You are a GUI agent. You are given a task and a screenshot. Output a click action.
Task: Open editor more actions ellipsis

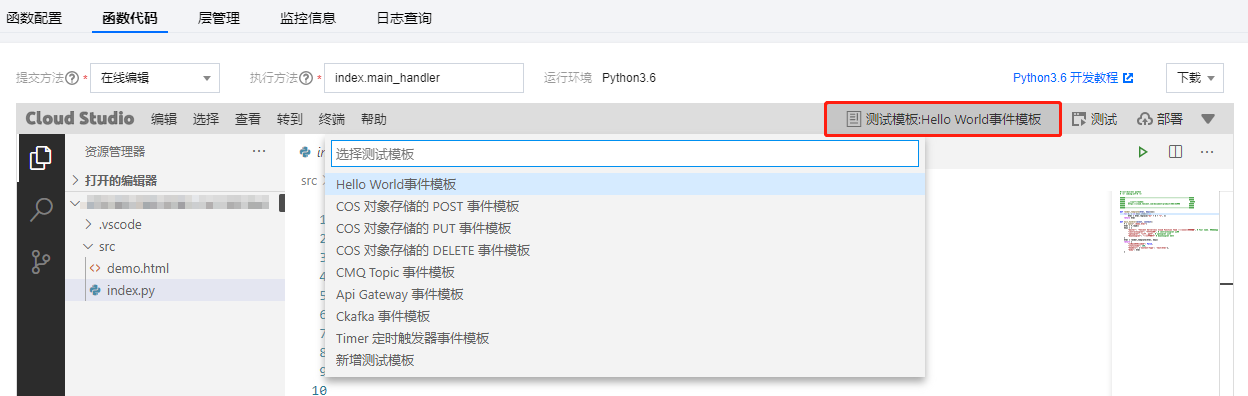[1207, 152]
